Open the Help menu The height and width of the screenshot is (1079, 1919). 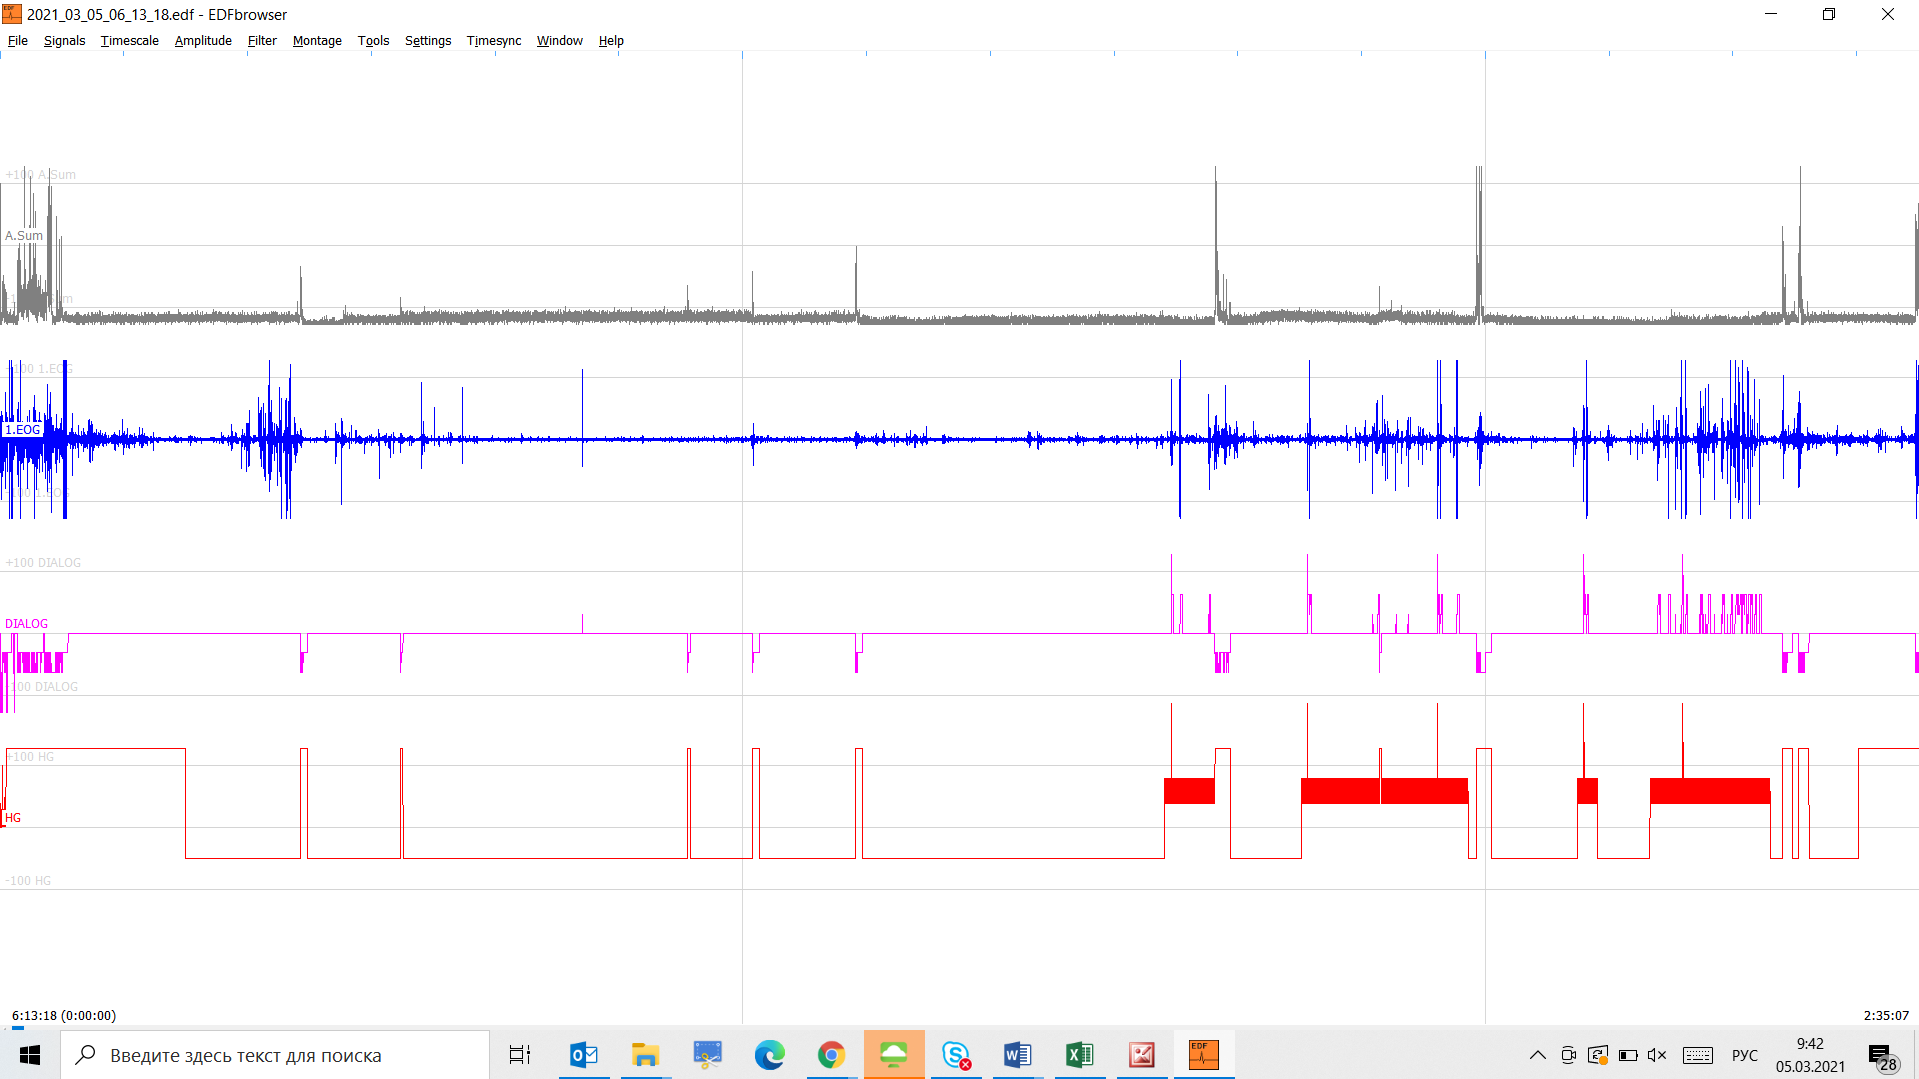pyautogui.click(x=611, y=41)
